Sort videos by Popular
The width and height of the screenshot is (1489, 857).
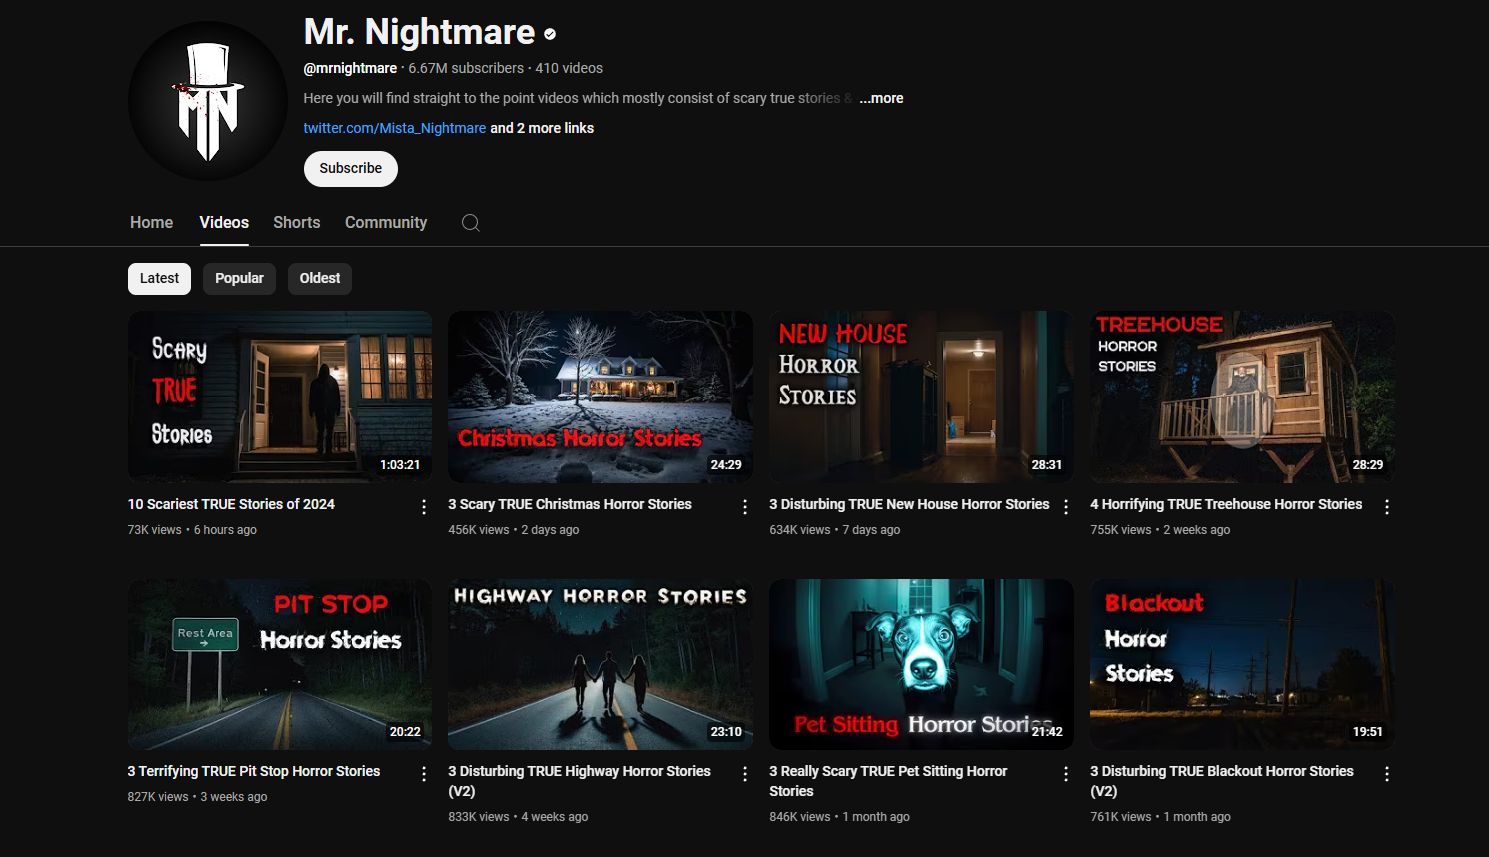239,278
